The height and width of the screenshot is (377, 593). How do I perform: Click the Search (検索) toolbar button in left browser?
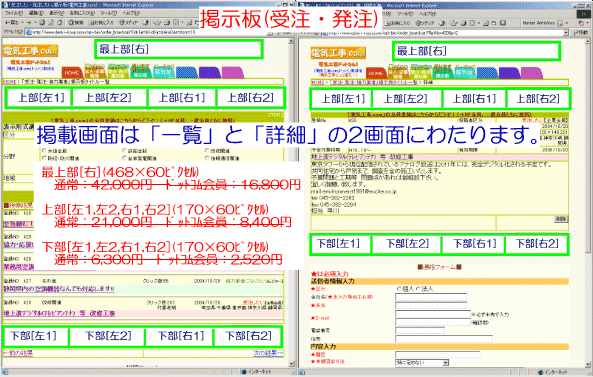76,23
